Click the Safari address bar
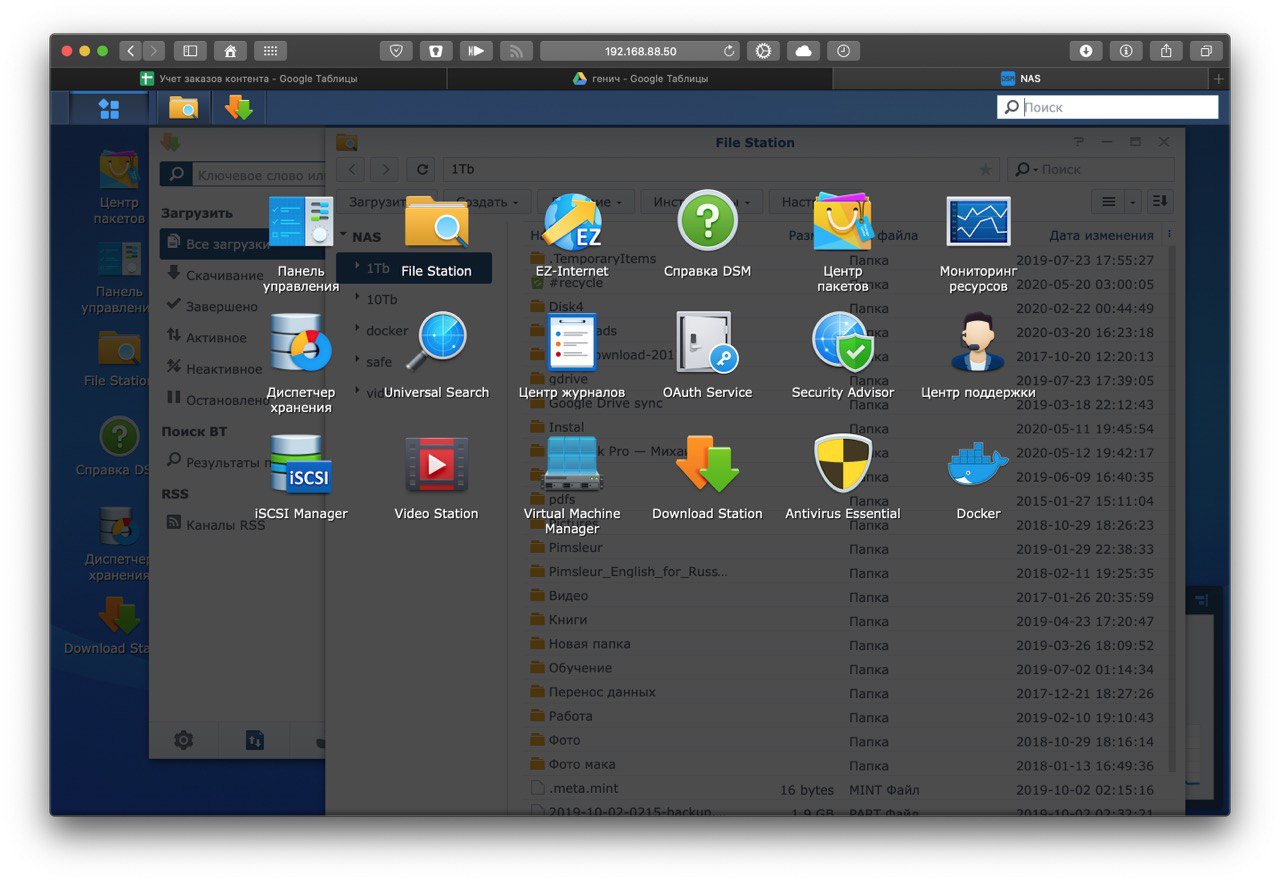Image resolution: width=1280 pixels, height=882 pixels. [640, 51]
